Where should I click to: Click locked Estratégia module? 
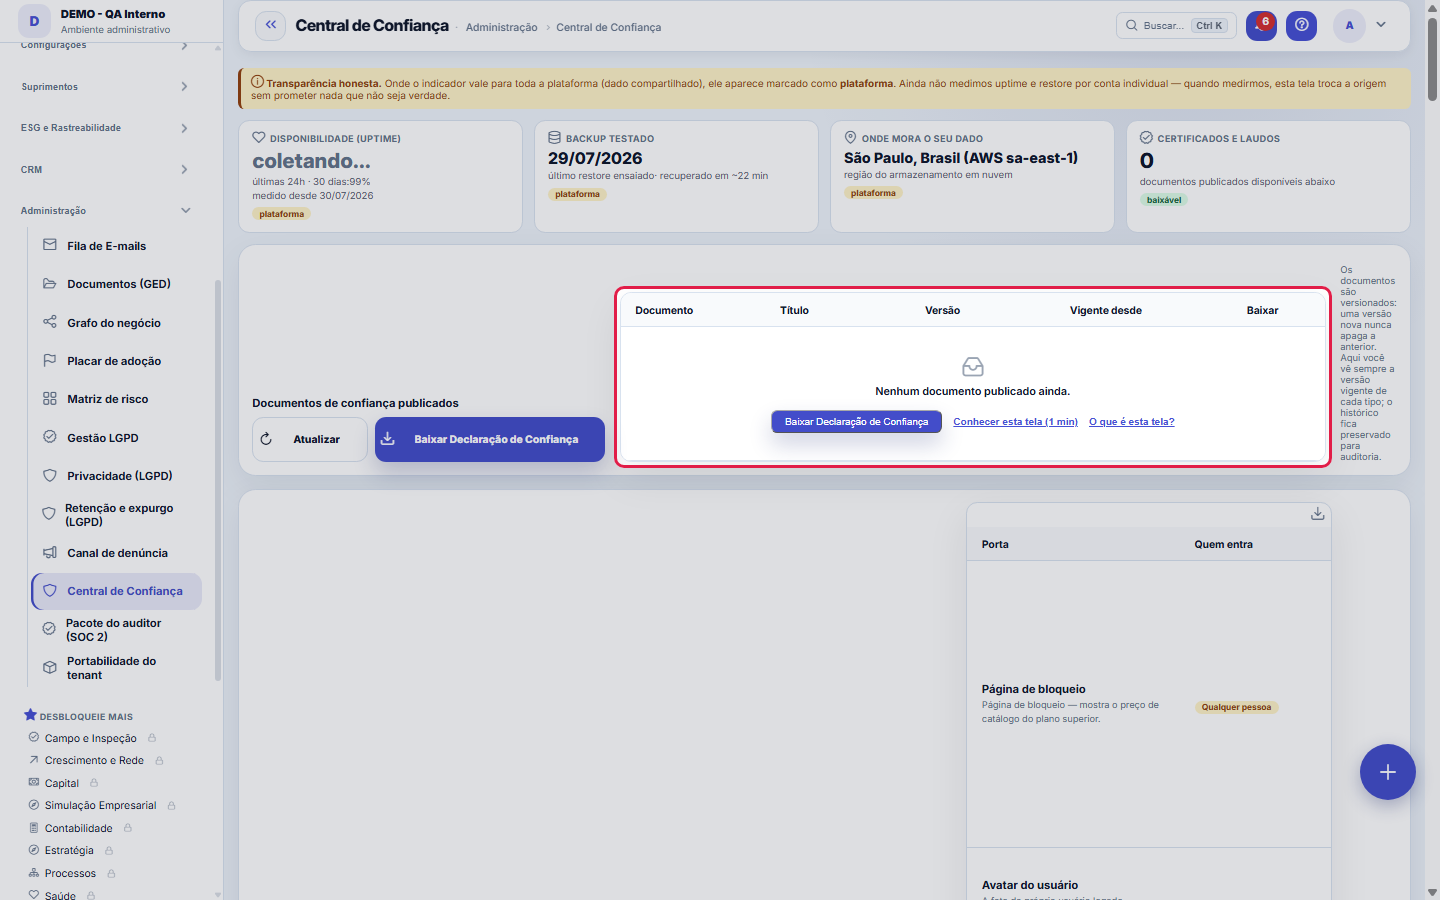71,851
